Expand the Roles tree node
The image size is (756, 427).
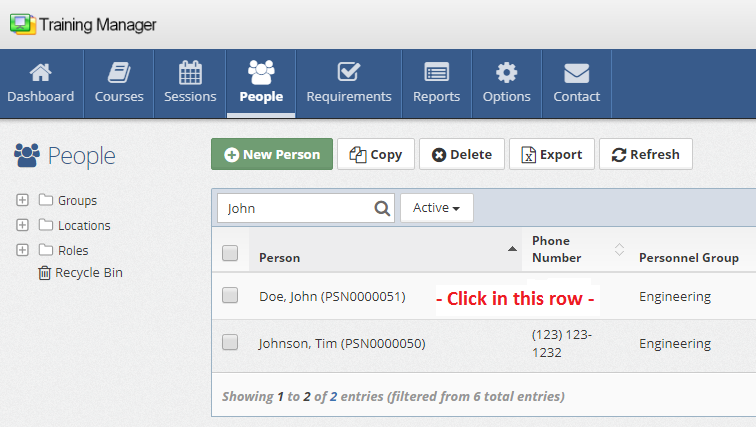23,250
